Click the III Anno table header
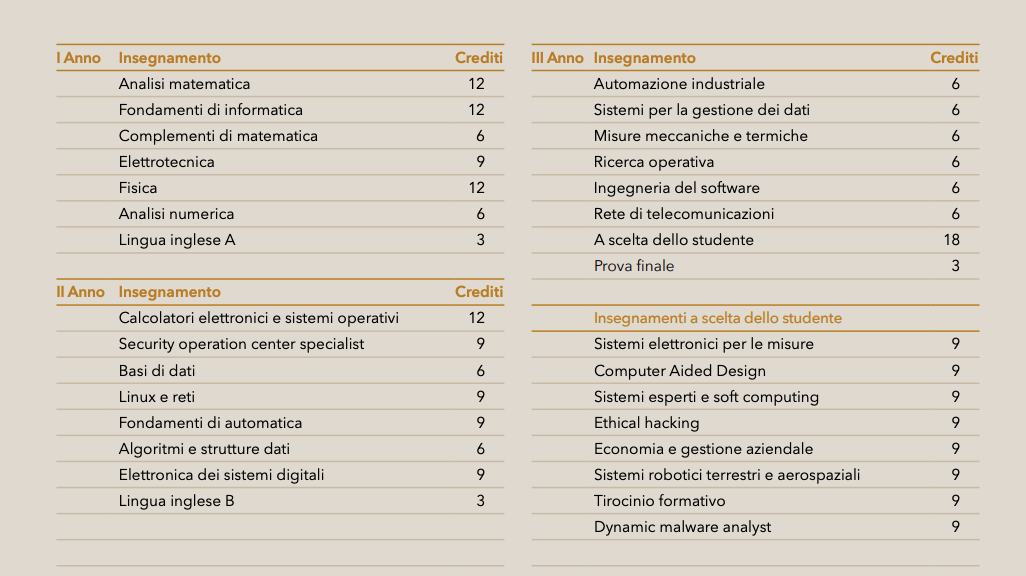Screen dimensions: 1026x576 tap(557, 58)
